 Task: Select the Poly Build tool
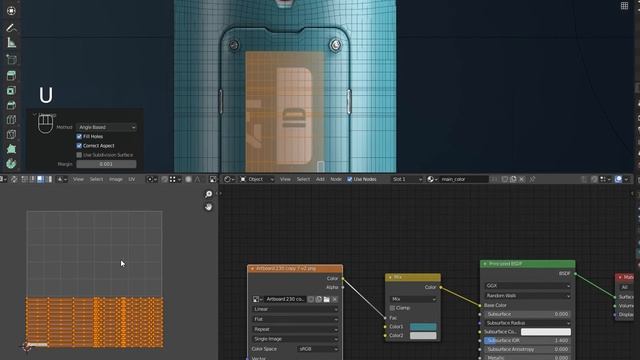[11, 149]
